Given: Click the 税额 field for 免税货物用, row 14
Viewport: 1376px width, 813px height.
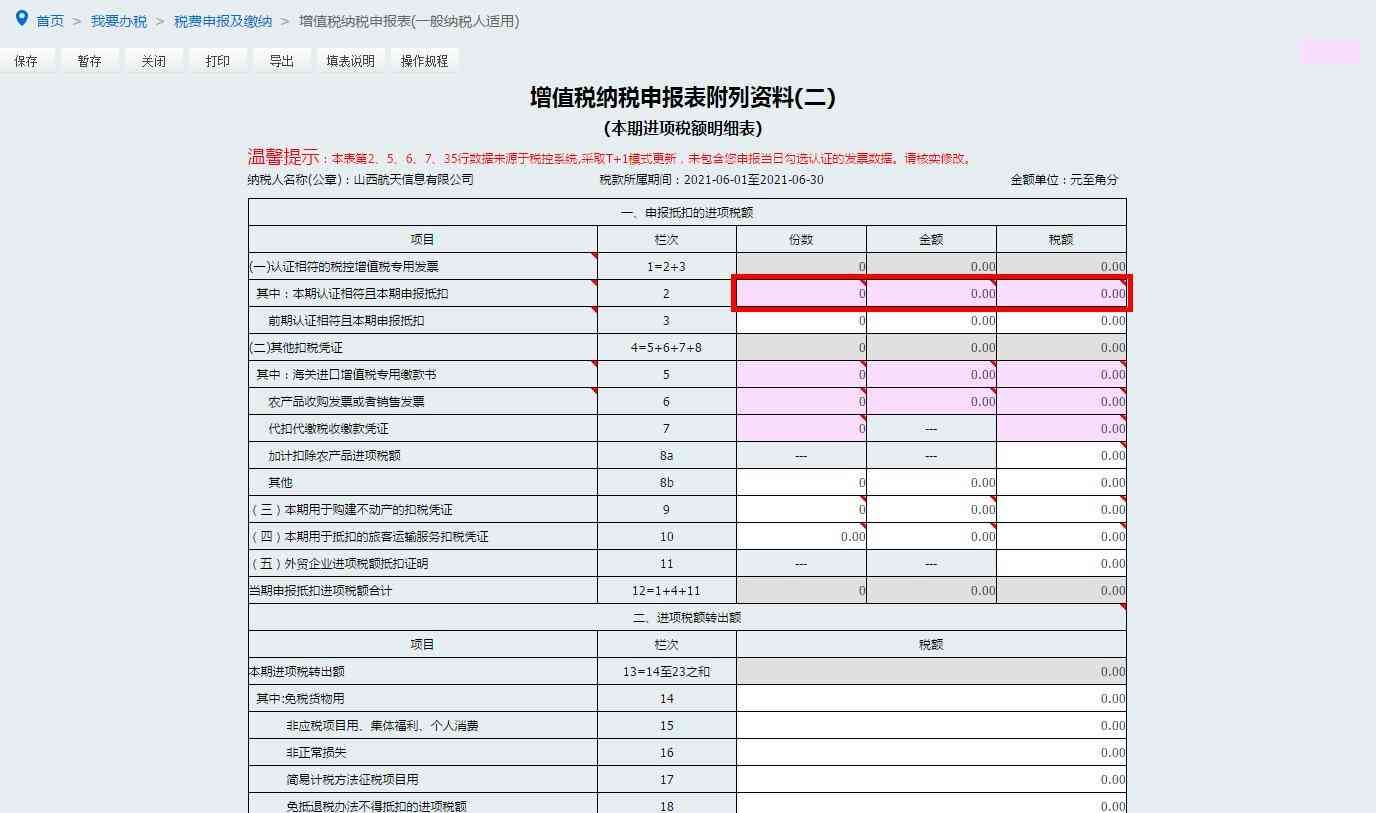Looking at the screenshot, I should click(x=931, y=699).
